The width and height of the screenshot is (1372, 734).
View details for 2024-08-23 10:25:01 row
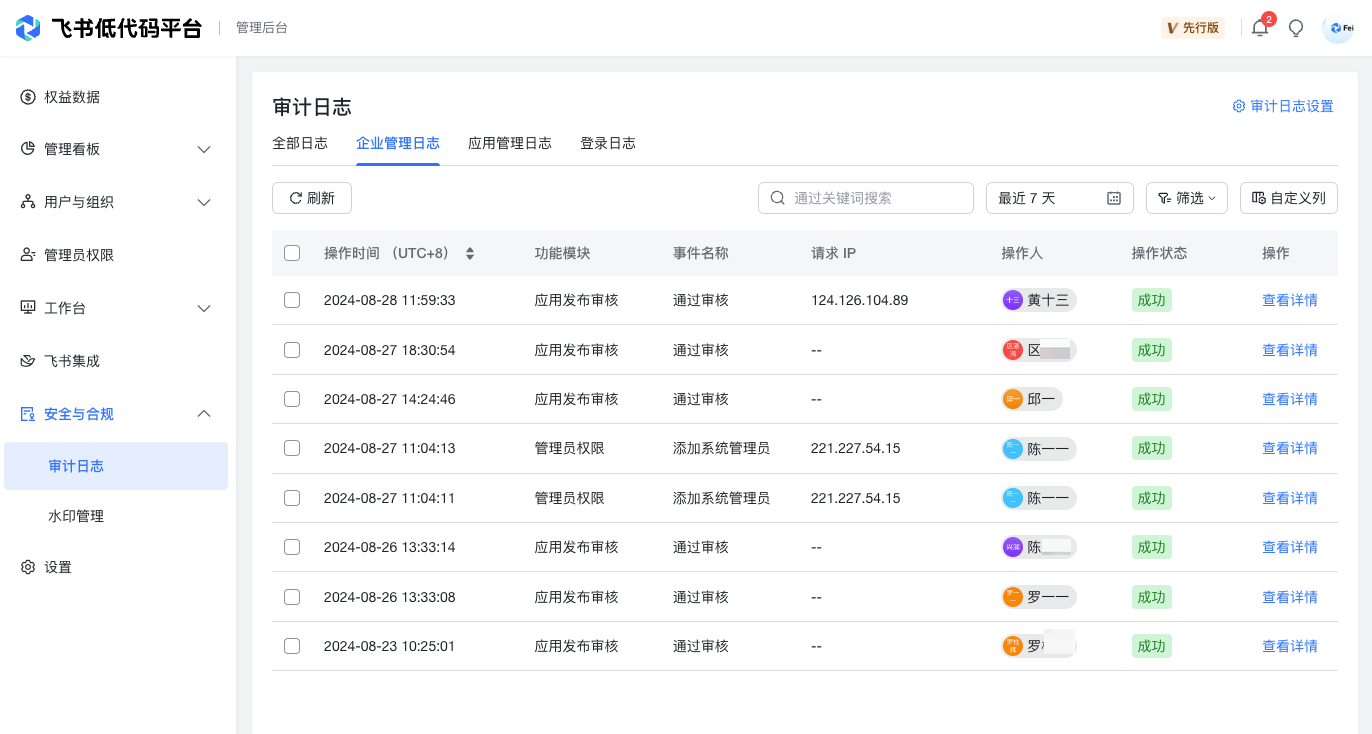pos(1290,646)
